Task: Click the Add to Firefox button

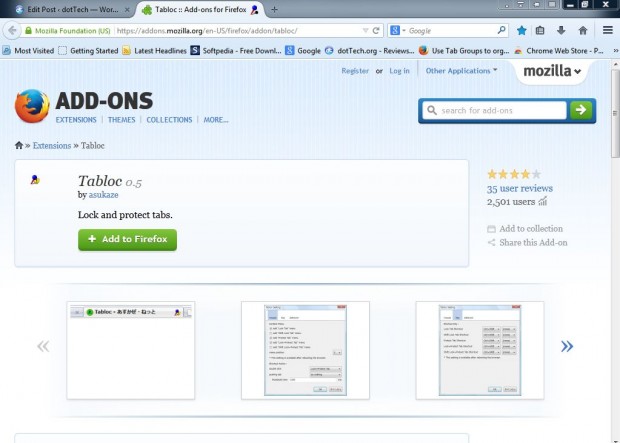Action: tap(127, 239)
